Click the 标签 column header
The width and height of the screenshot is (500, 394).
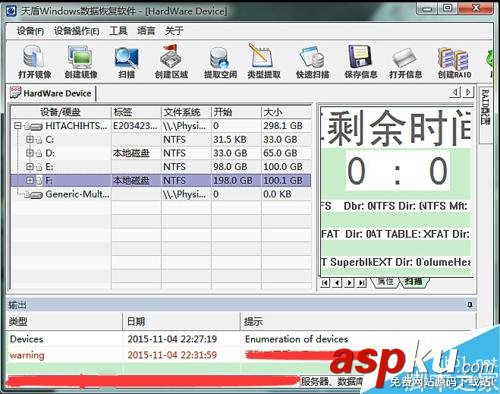(136, 112)
